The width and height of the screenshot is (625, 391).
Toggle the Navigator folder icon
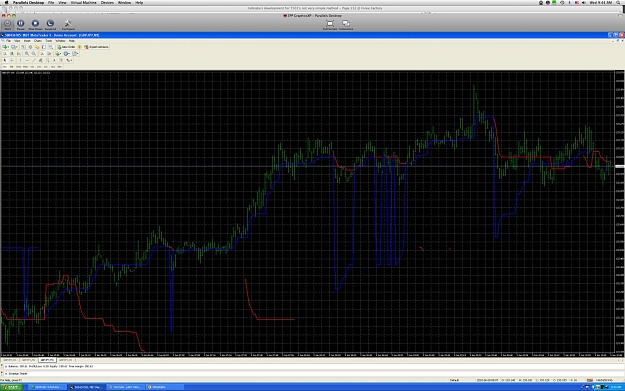tap(37, 47)
